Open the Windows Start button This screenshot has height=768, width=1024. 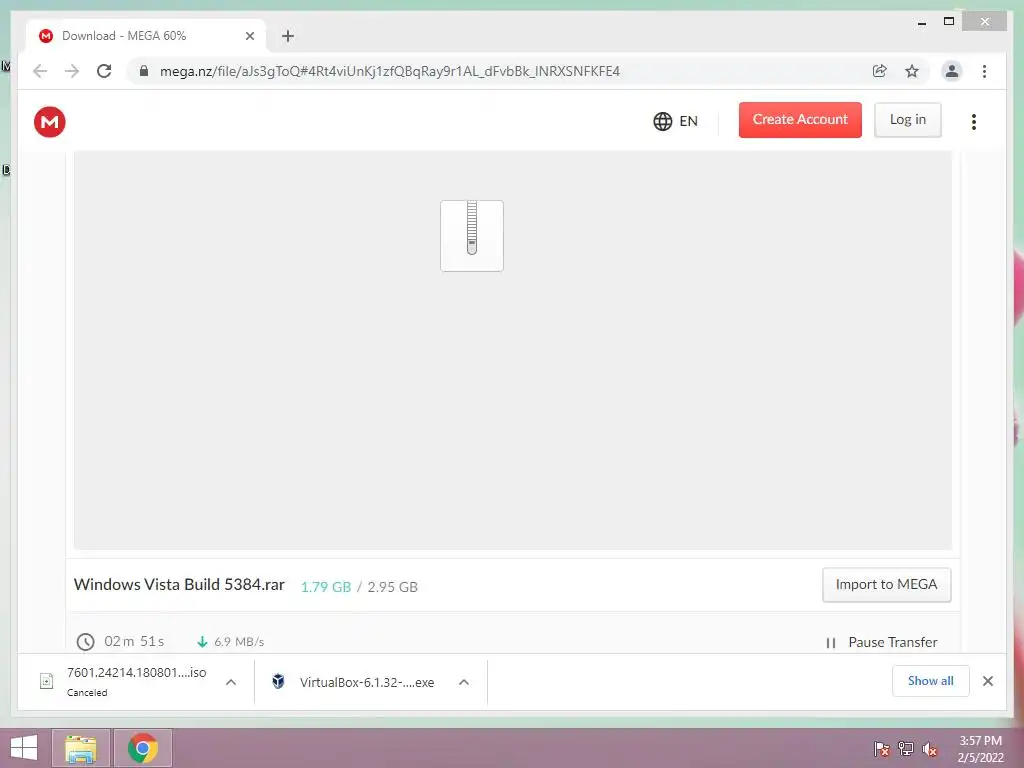pos(24,748)
